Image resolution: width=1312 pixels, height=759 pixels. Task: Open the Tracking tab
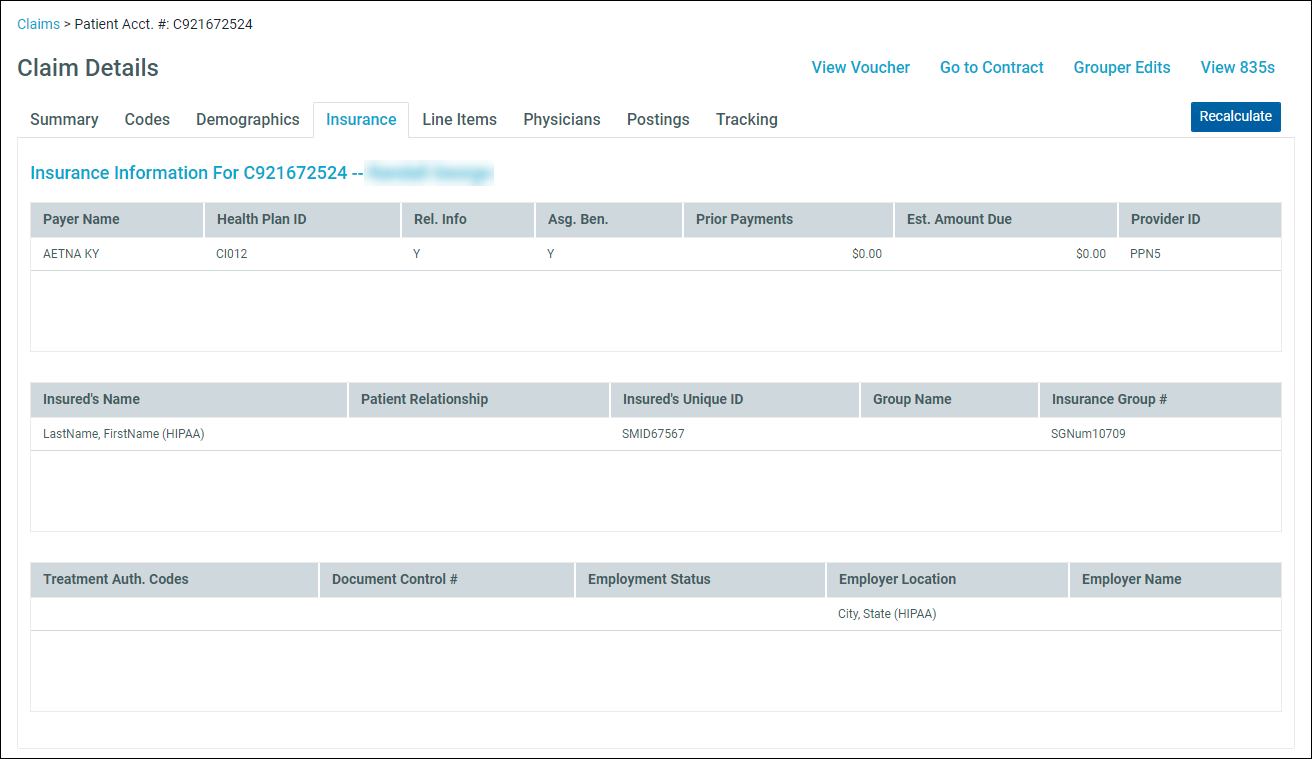pyautogui.click(x=747, y=120)
